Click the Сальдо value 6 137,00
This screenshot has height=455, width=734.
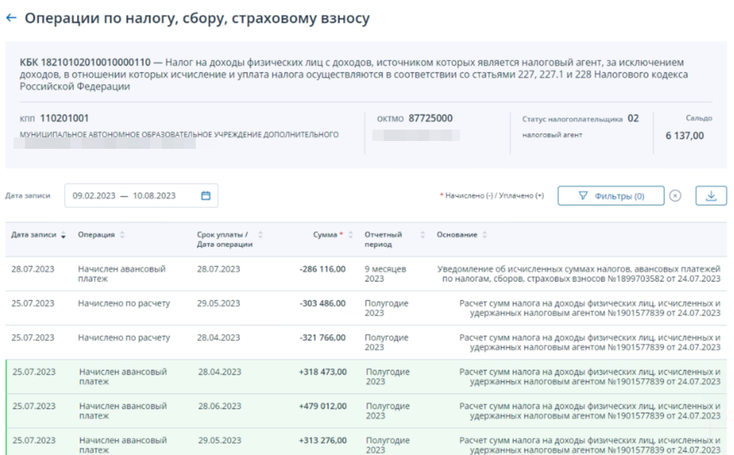coord(684,136)
